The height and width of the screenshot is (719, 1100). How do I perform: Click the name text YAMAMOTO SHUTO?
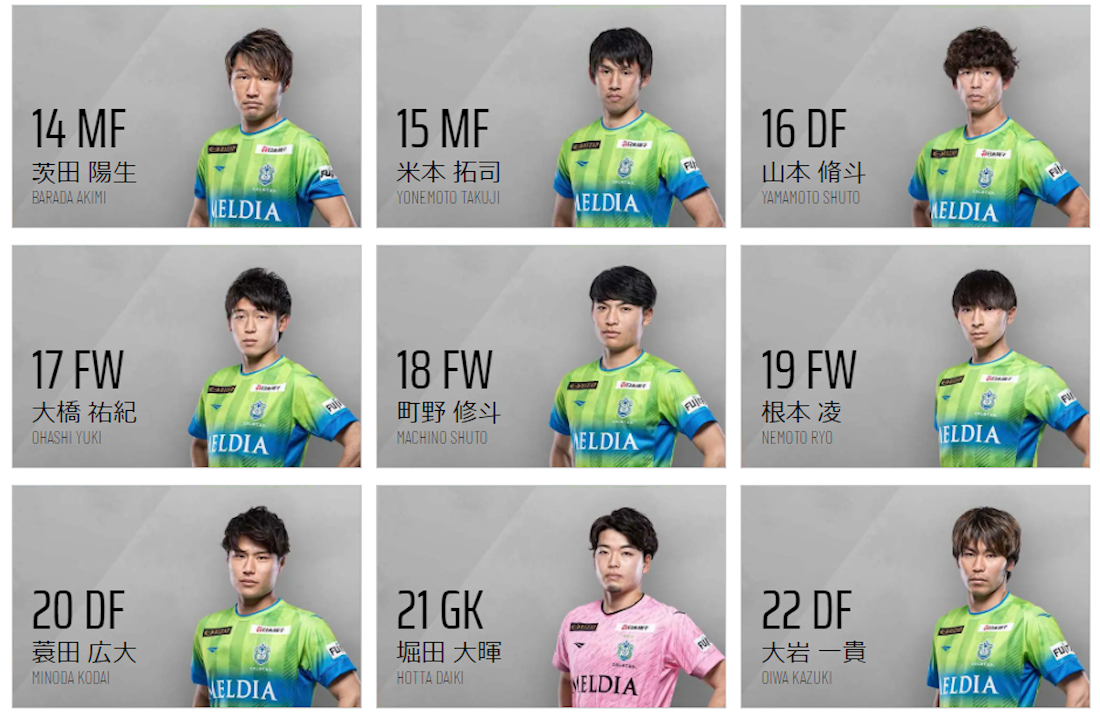[810, 198]
